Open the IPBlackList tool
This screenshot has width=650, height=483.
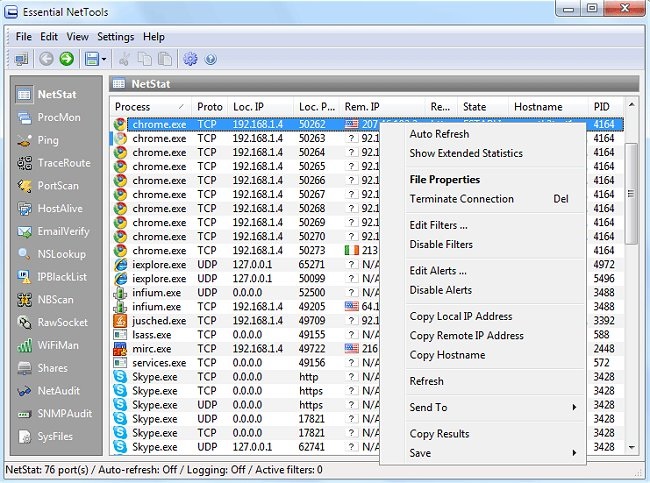click(52, 277)
